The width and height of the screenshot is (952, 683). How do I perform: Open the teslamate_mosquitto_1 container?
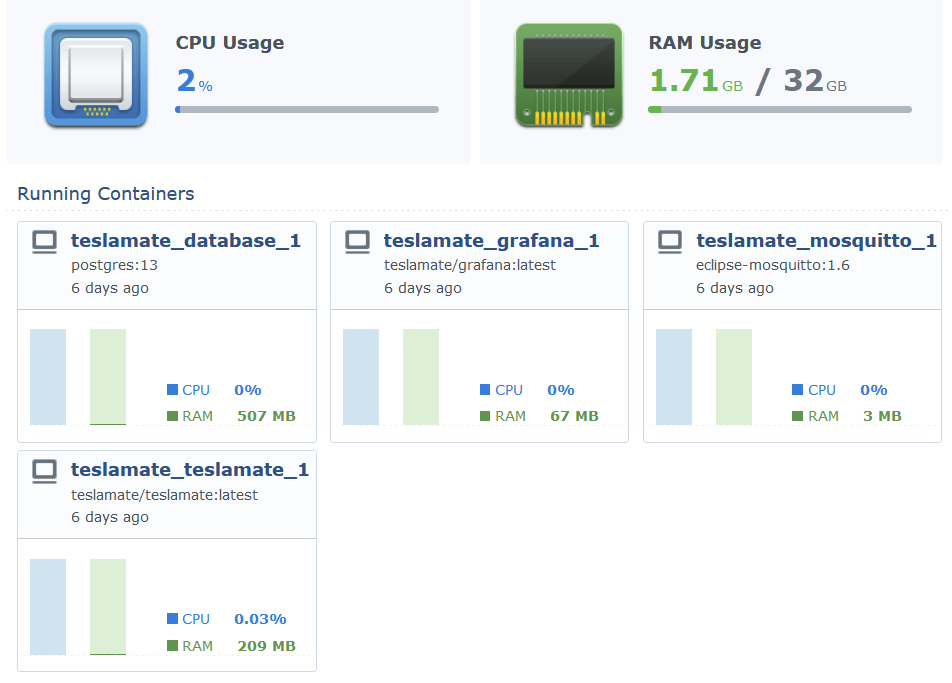click(817, 240)
